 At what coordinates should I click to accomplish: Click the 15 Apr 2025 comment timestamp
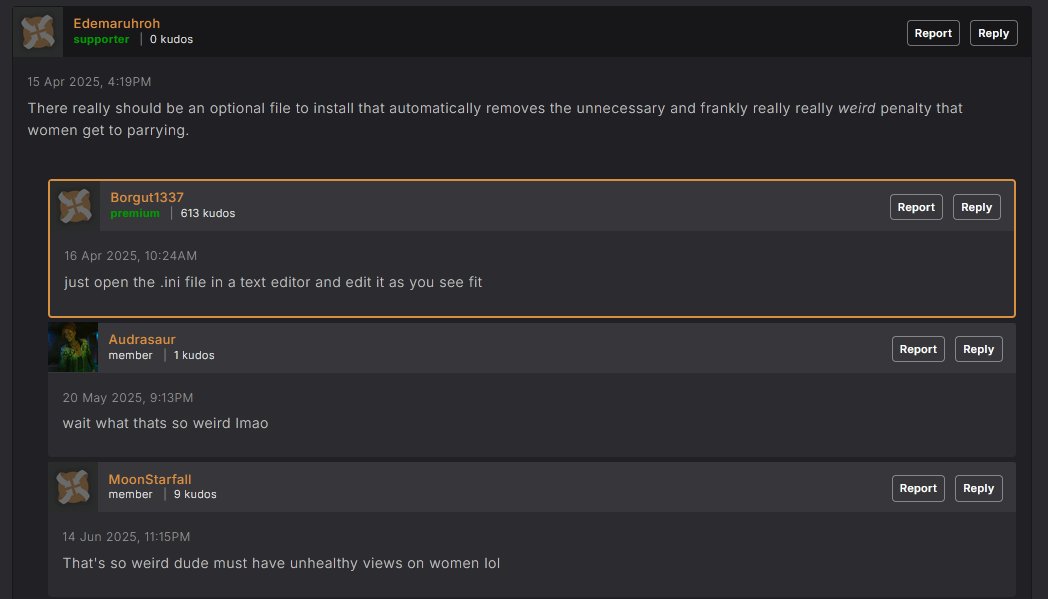pyautogui.click(x=89, y=81)
